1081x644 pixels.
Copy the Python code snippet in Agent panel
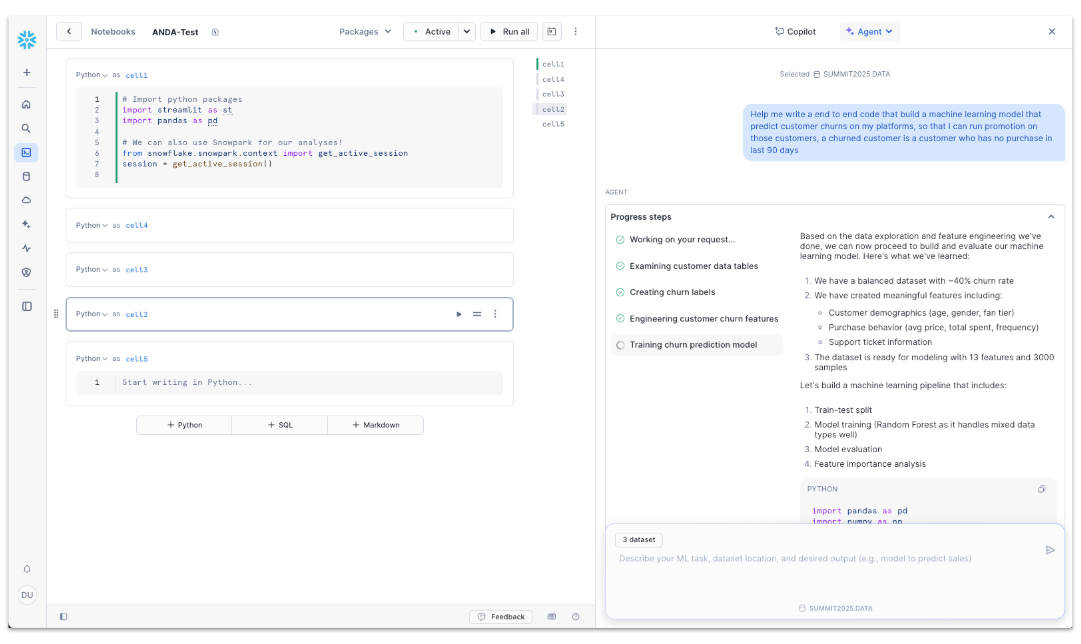1041,488
